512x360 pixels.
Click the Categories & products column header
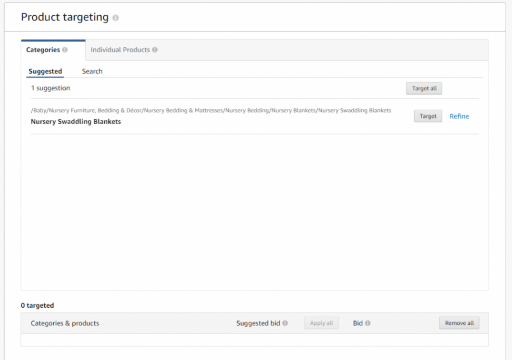65,323
